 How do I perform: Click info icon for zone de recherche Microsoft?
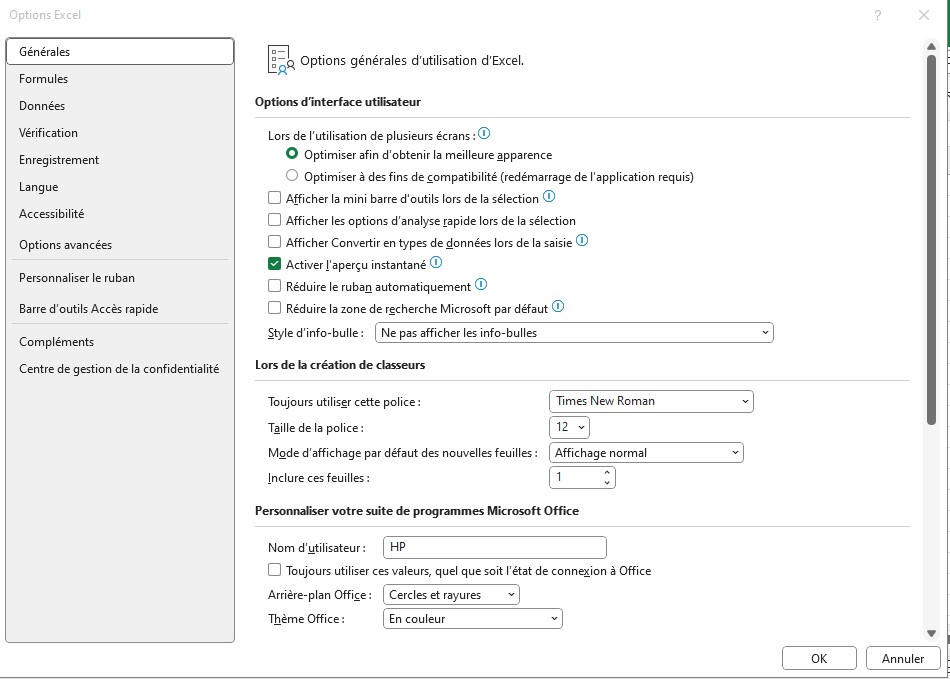click(x=558, y=307)
